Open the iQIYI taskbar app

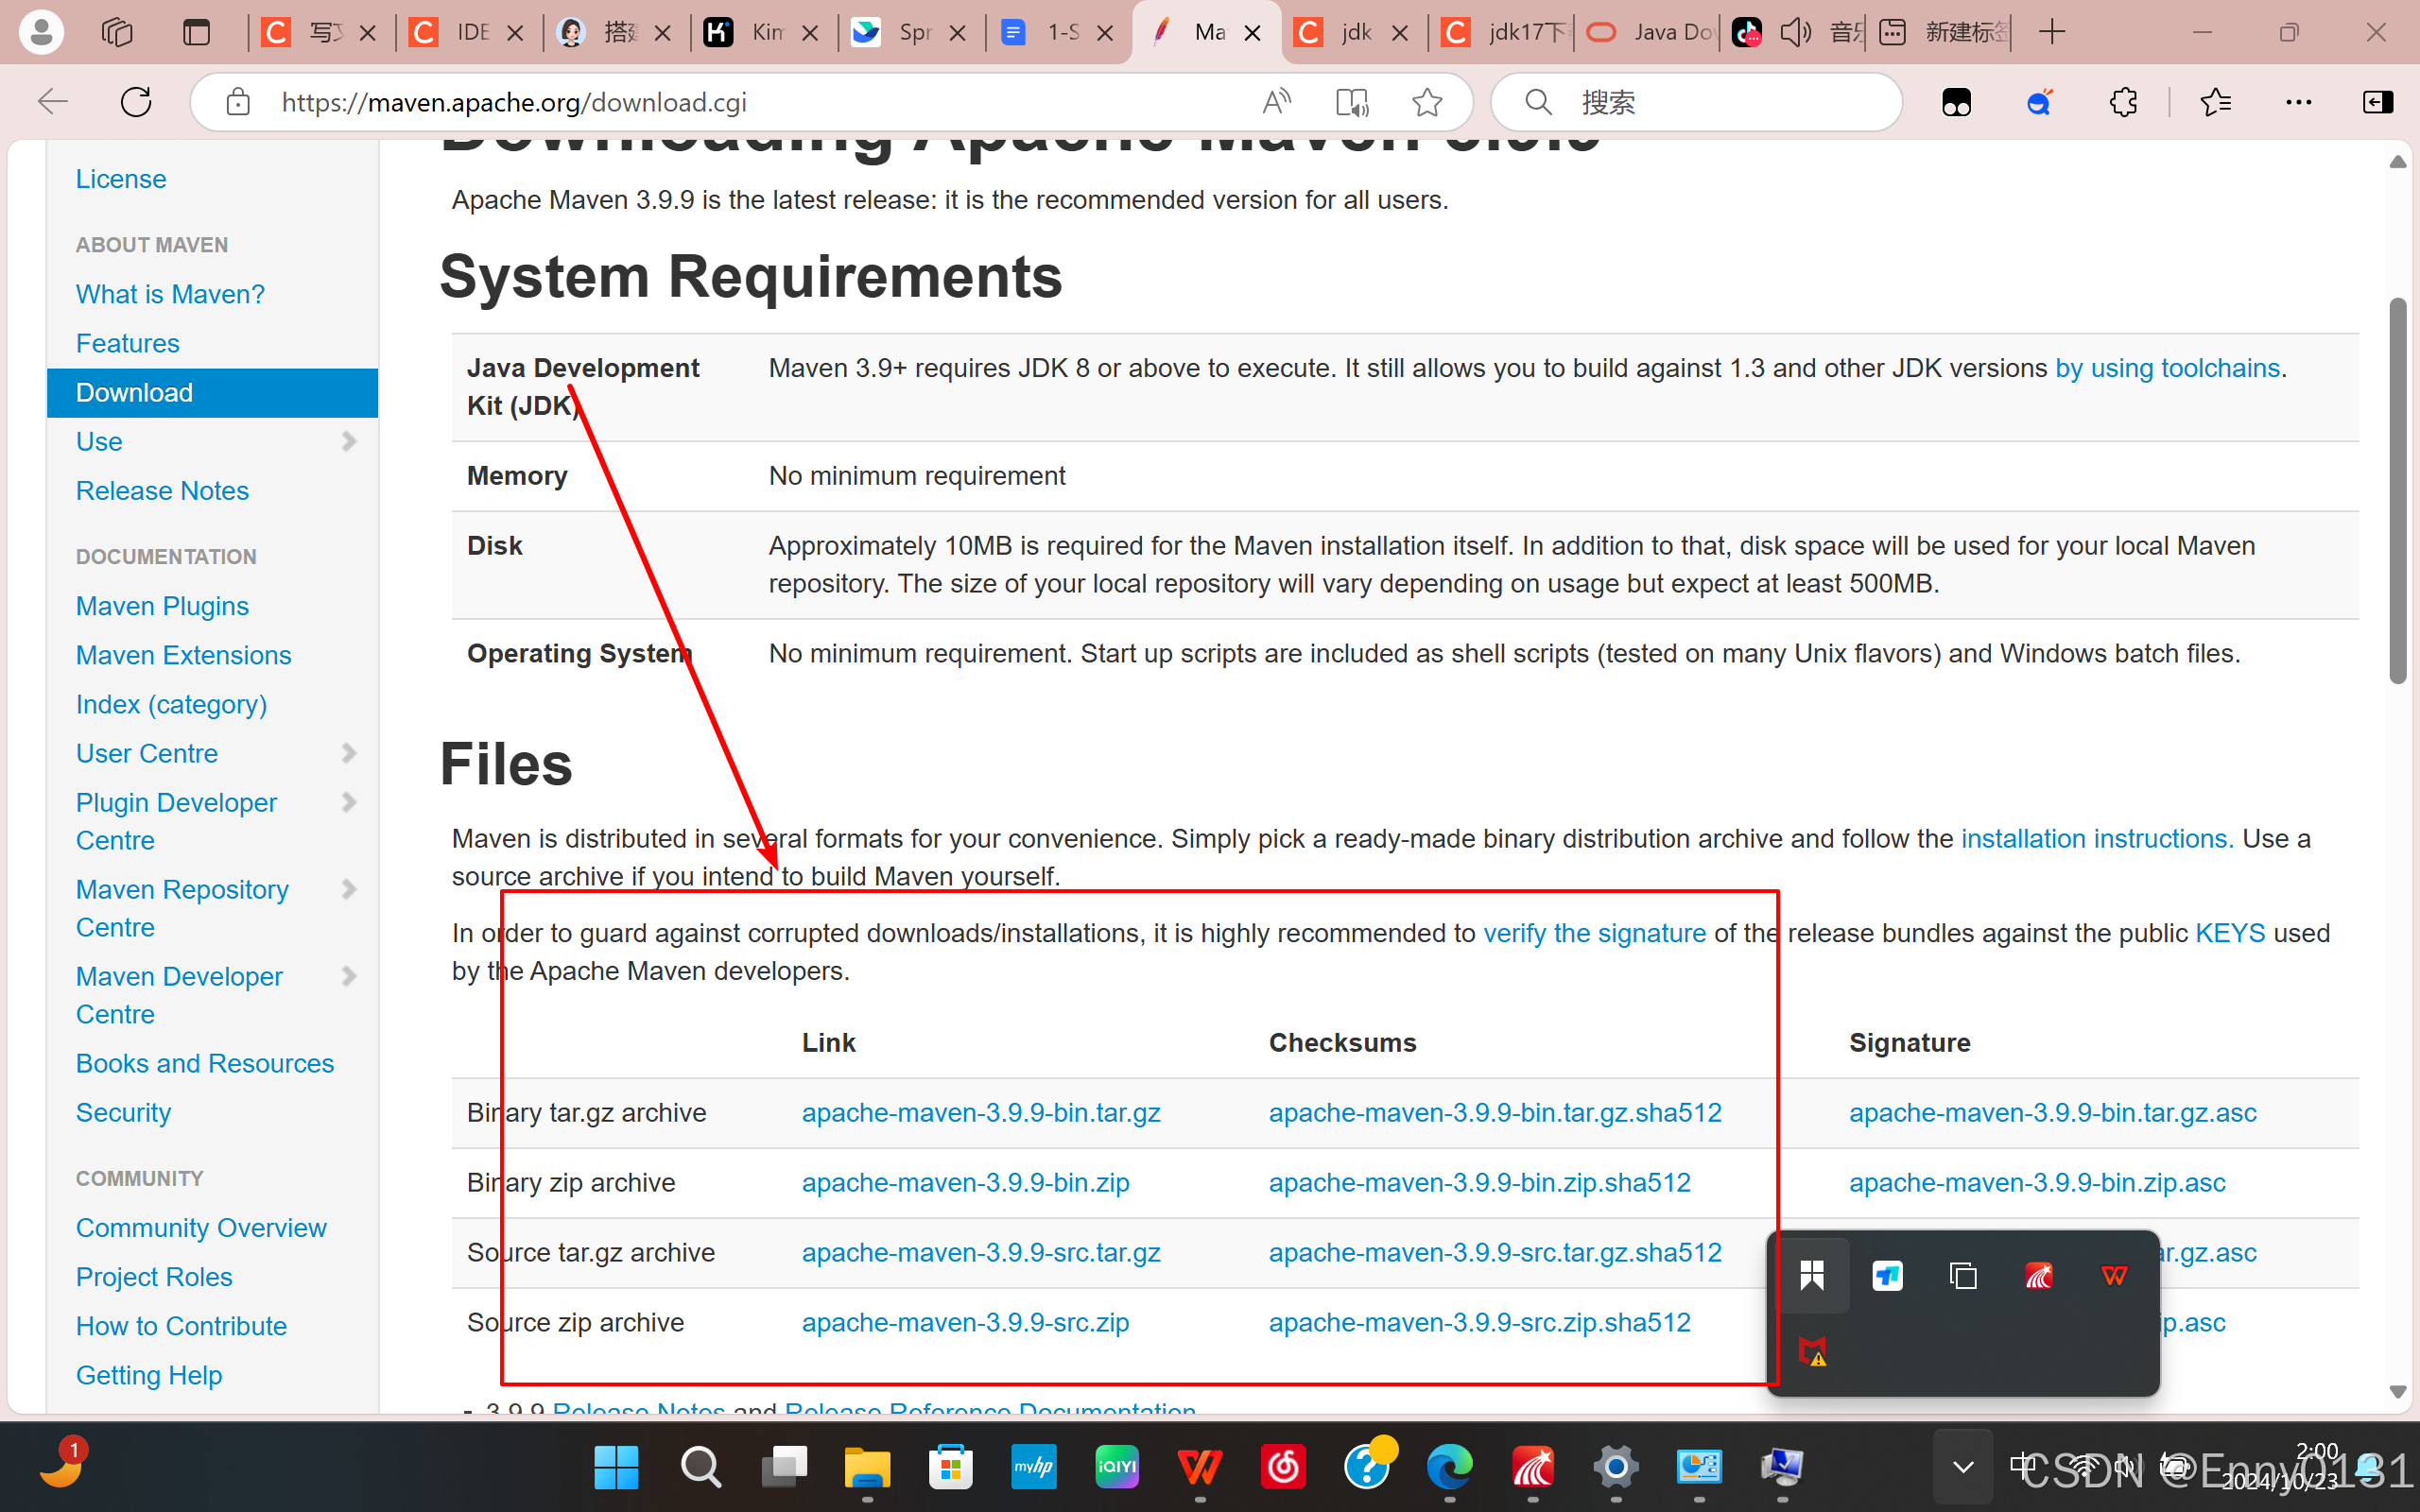(x=1117, y=1467)
